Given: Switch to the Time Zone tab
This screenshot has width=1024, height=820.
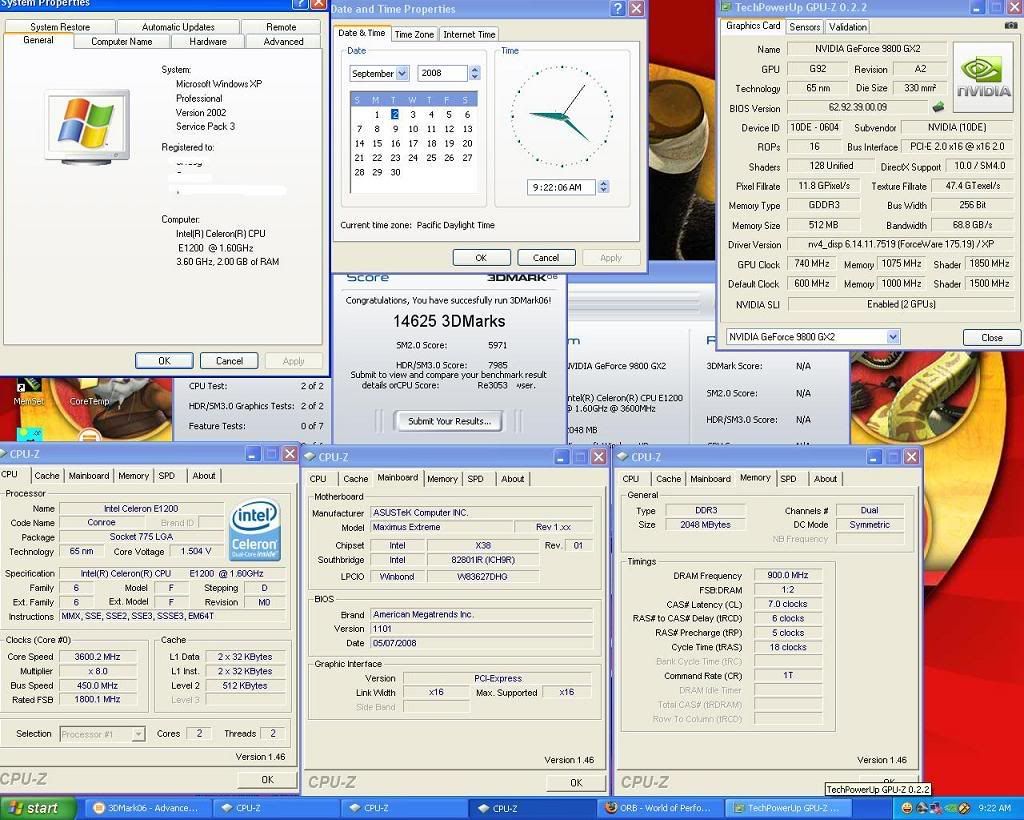Looking at the screenshot, I should tap(414, 35).
